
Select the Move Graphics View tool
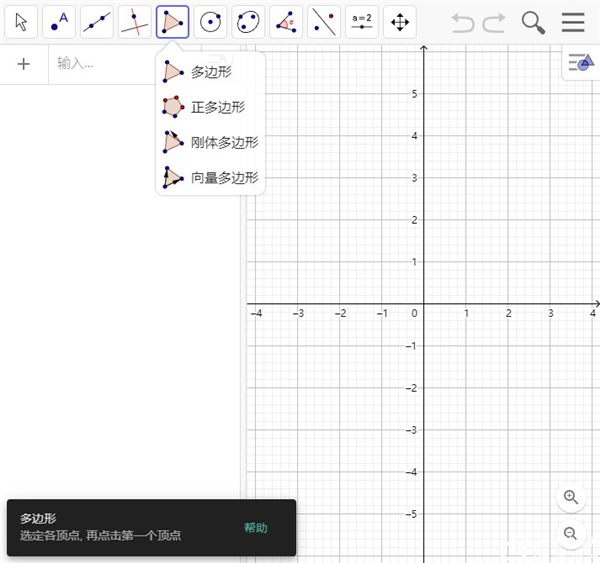tap(400, 22)
